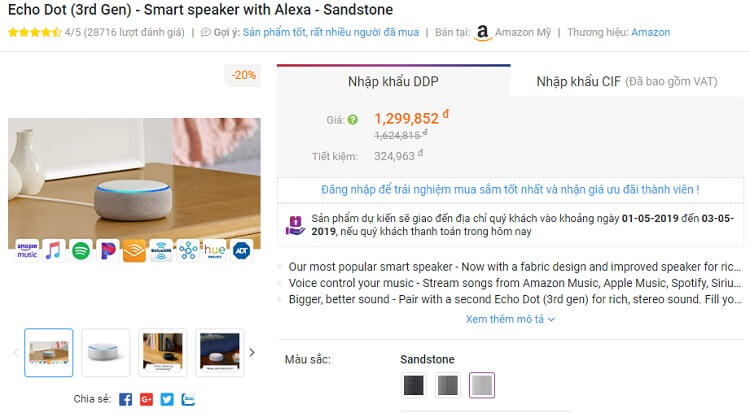Go to next thumbnails with right arrow
Image resolution: width=750 pixels, height=413 pixels.
click(252, 353)
